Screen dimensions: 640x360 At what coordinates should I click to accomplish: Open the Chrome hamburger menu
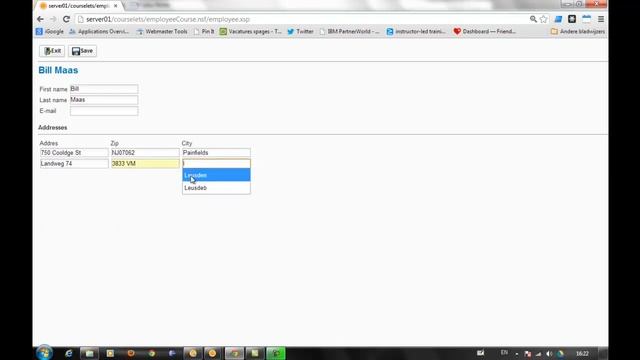601,19
